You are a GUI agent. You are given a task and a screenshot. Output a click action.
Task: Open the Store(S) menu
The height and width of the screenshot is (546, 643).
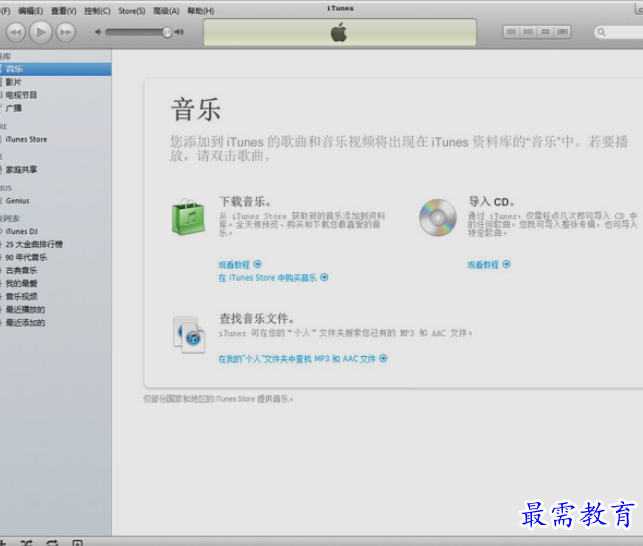pyautogui.click(x=132, y=11)
